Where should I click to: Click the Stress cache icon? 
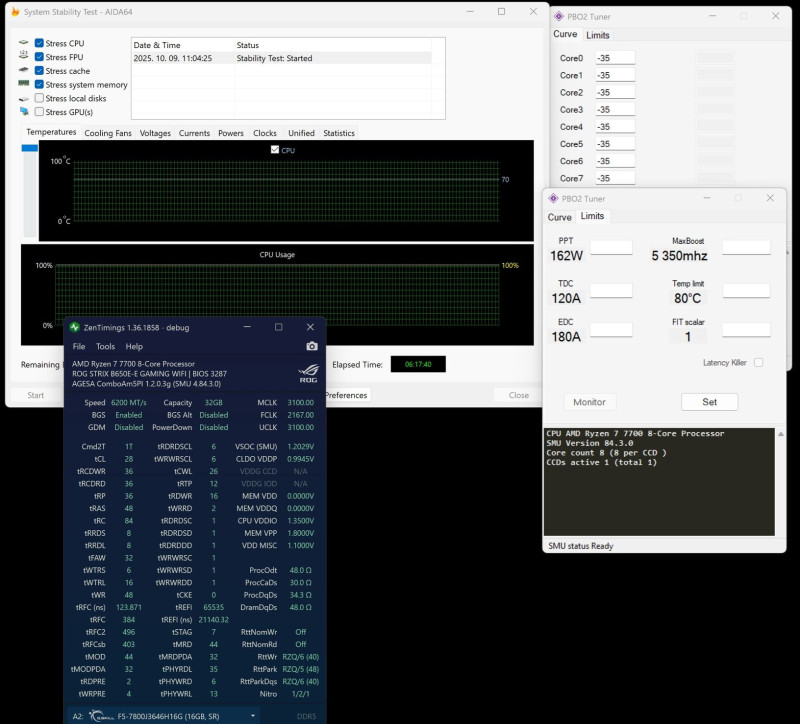click(x=23, y=70)
